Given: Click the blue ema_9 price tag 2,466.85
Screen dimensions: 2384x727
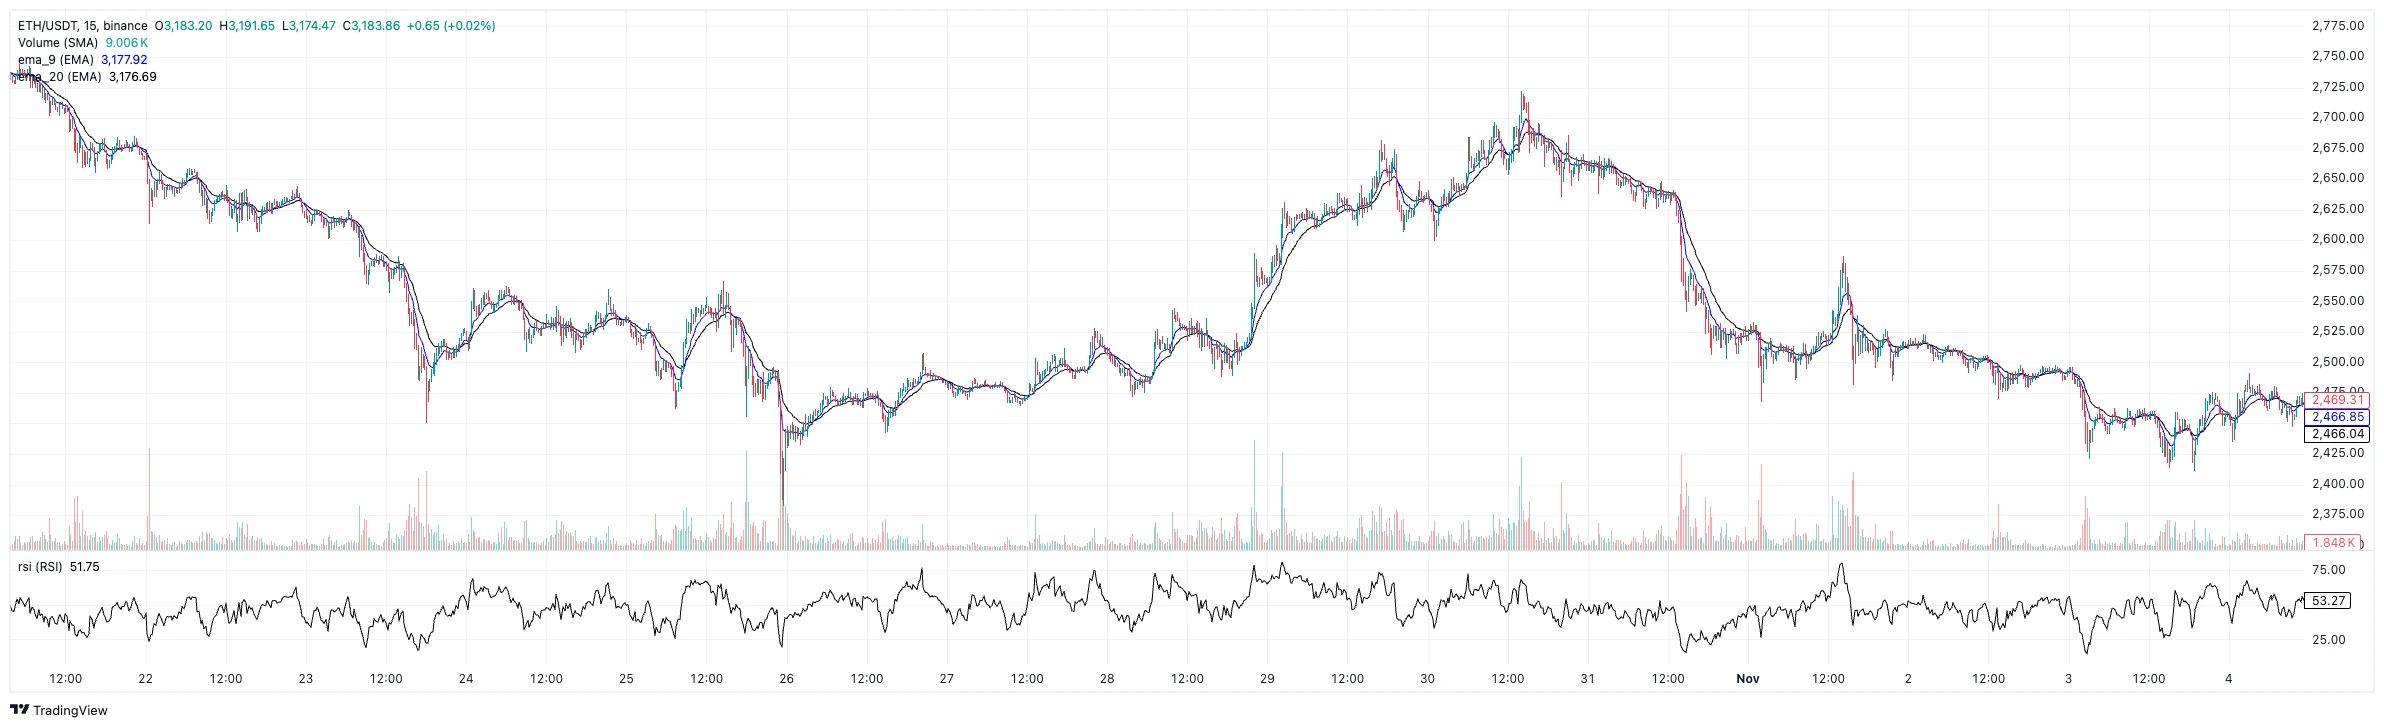Looking at the screenshot, I should coord(2337,417).
